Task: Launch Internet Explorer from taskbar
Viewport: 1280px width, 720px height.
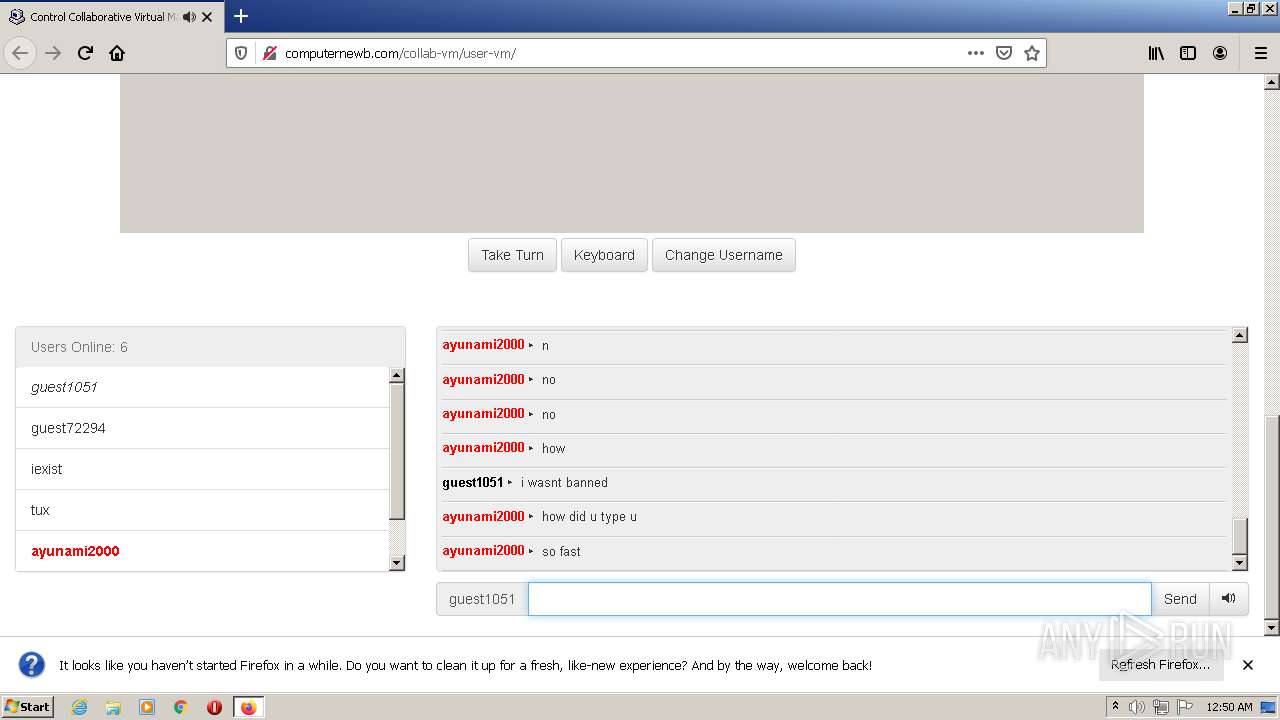Action: coord(80,707)
